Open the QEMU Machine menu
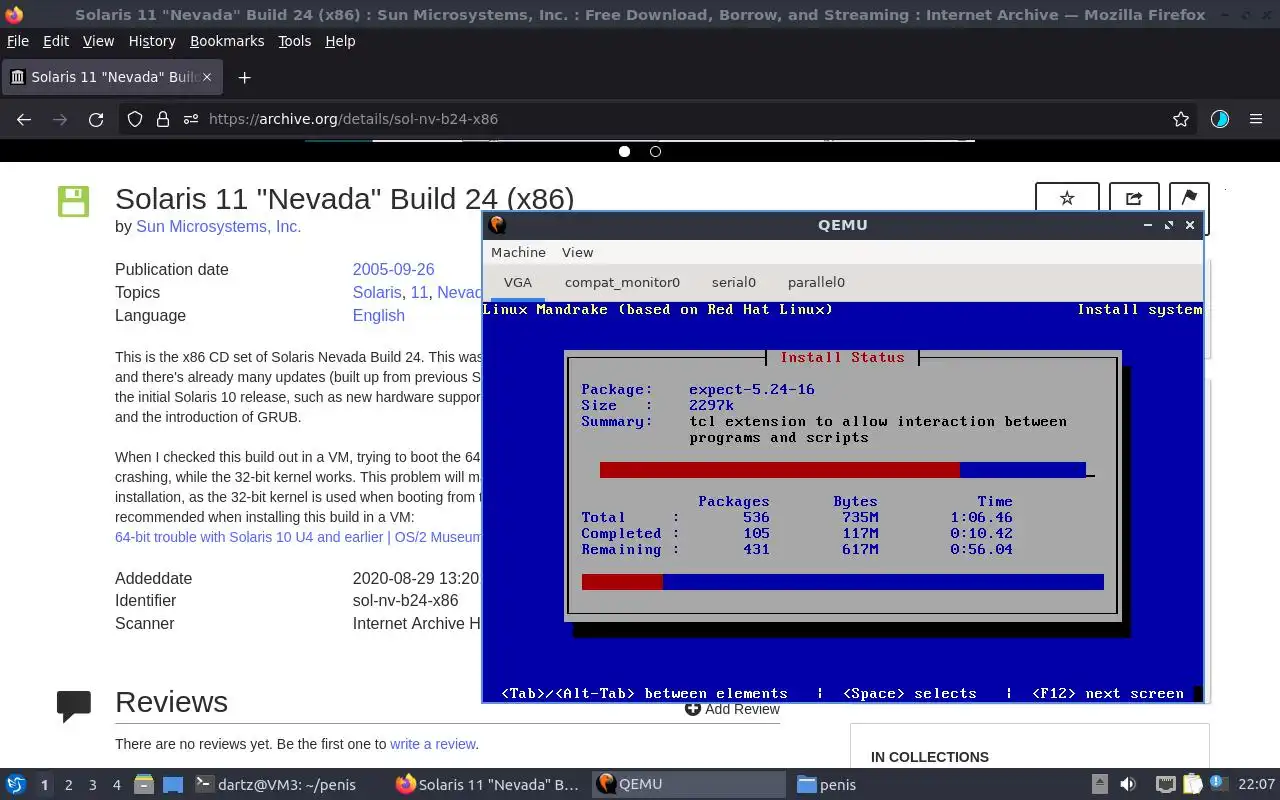This screenshot has width=1280, height=800. pyautogui.click(x=518, y=253)
